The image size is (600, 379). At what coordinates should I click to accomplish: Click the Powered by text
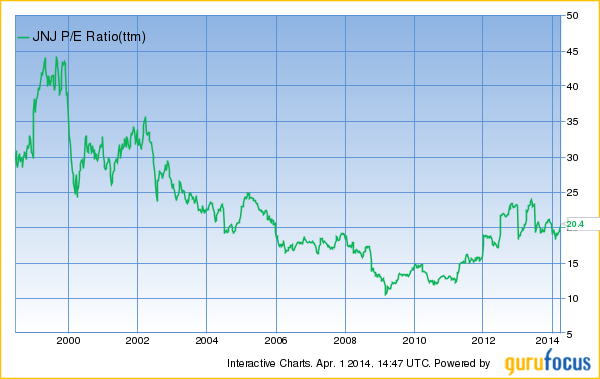[x=462, y=363]
